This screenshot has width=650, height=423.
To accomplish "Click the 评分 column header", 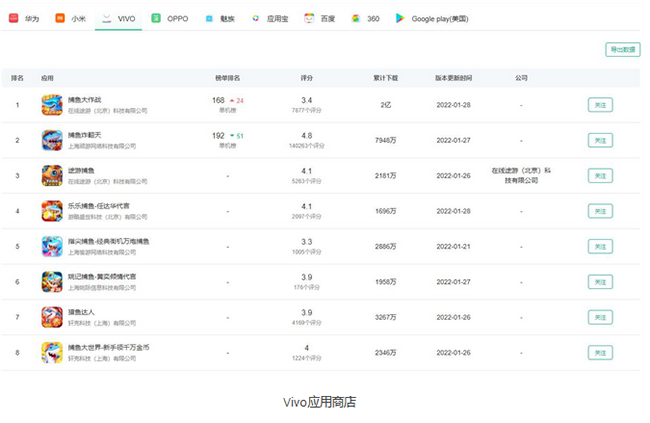I will (x=307, y=78).
